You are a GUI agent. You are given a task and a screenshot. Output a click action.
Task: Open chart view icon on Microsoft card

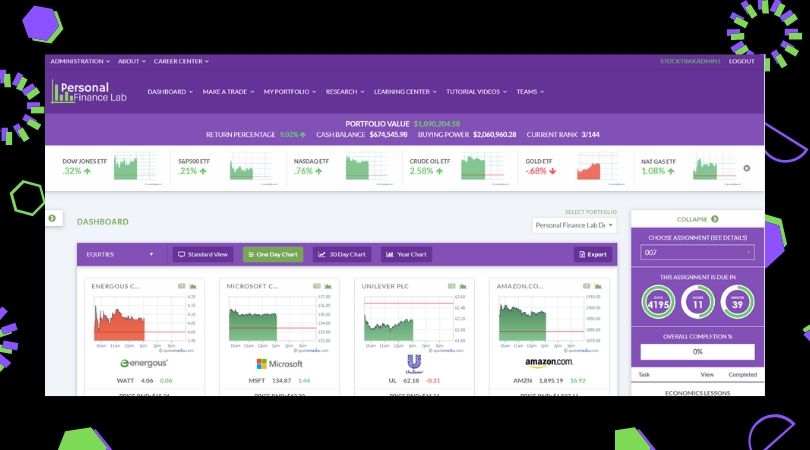[x=328, y=286]
